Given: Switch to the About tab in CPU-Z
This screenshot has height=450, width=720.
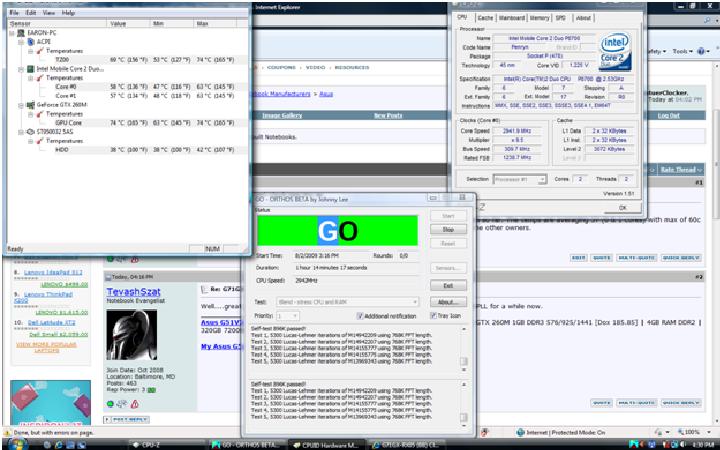Looking at the screenshot, I should click(x=583, y=18).
